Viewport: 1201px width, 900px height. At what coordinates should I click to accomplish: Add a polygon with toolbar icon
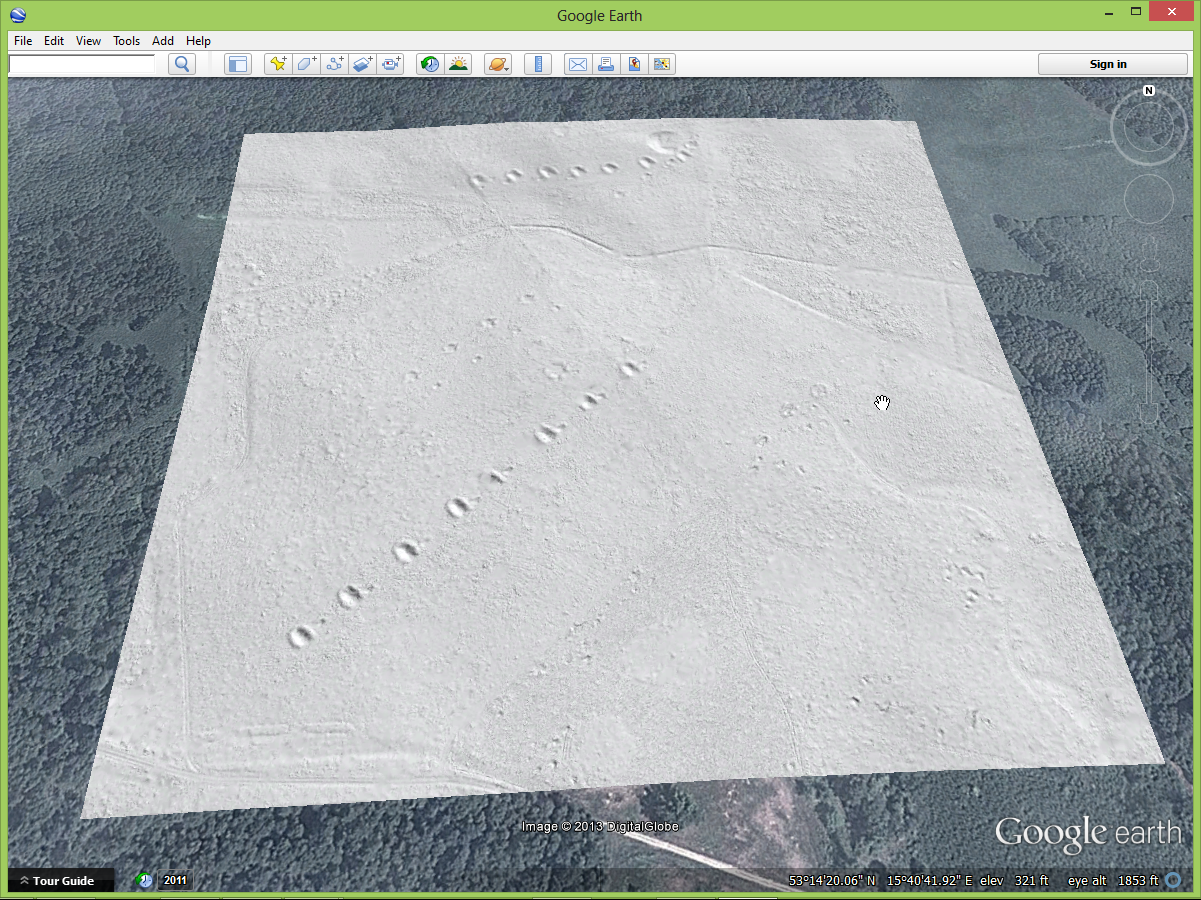coord(306,64)
